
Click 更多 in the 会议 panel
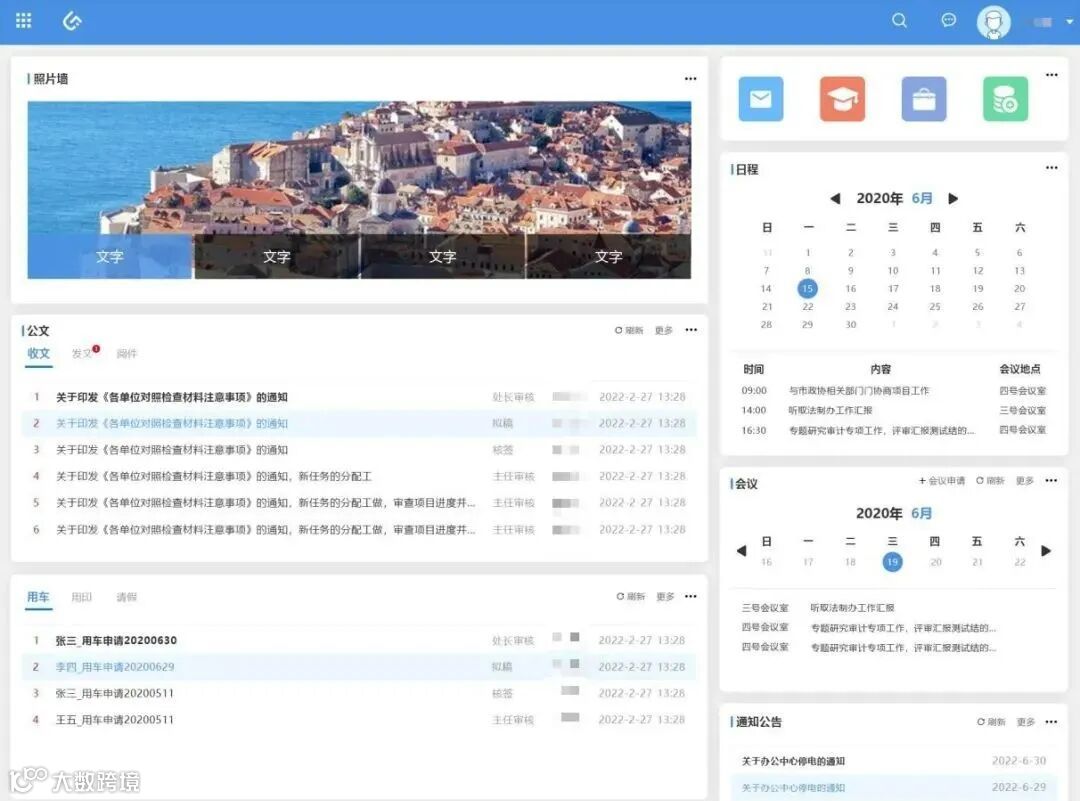point(1025,481)
